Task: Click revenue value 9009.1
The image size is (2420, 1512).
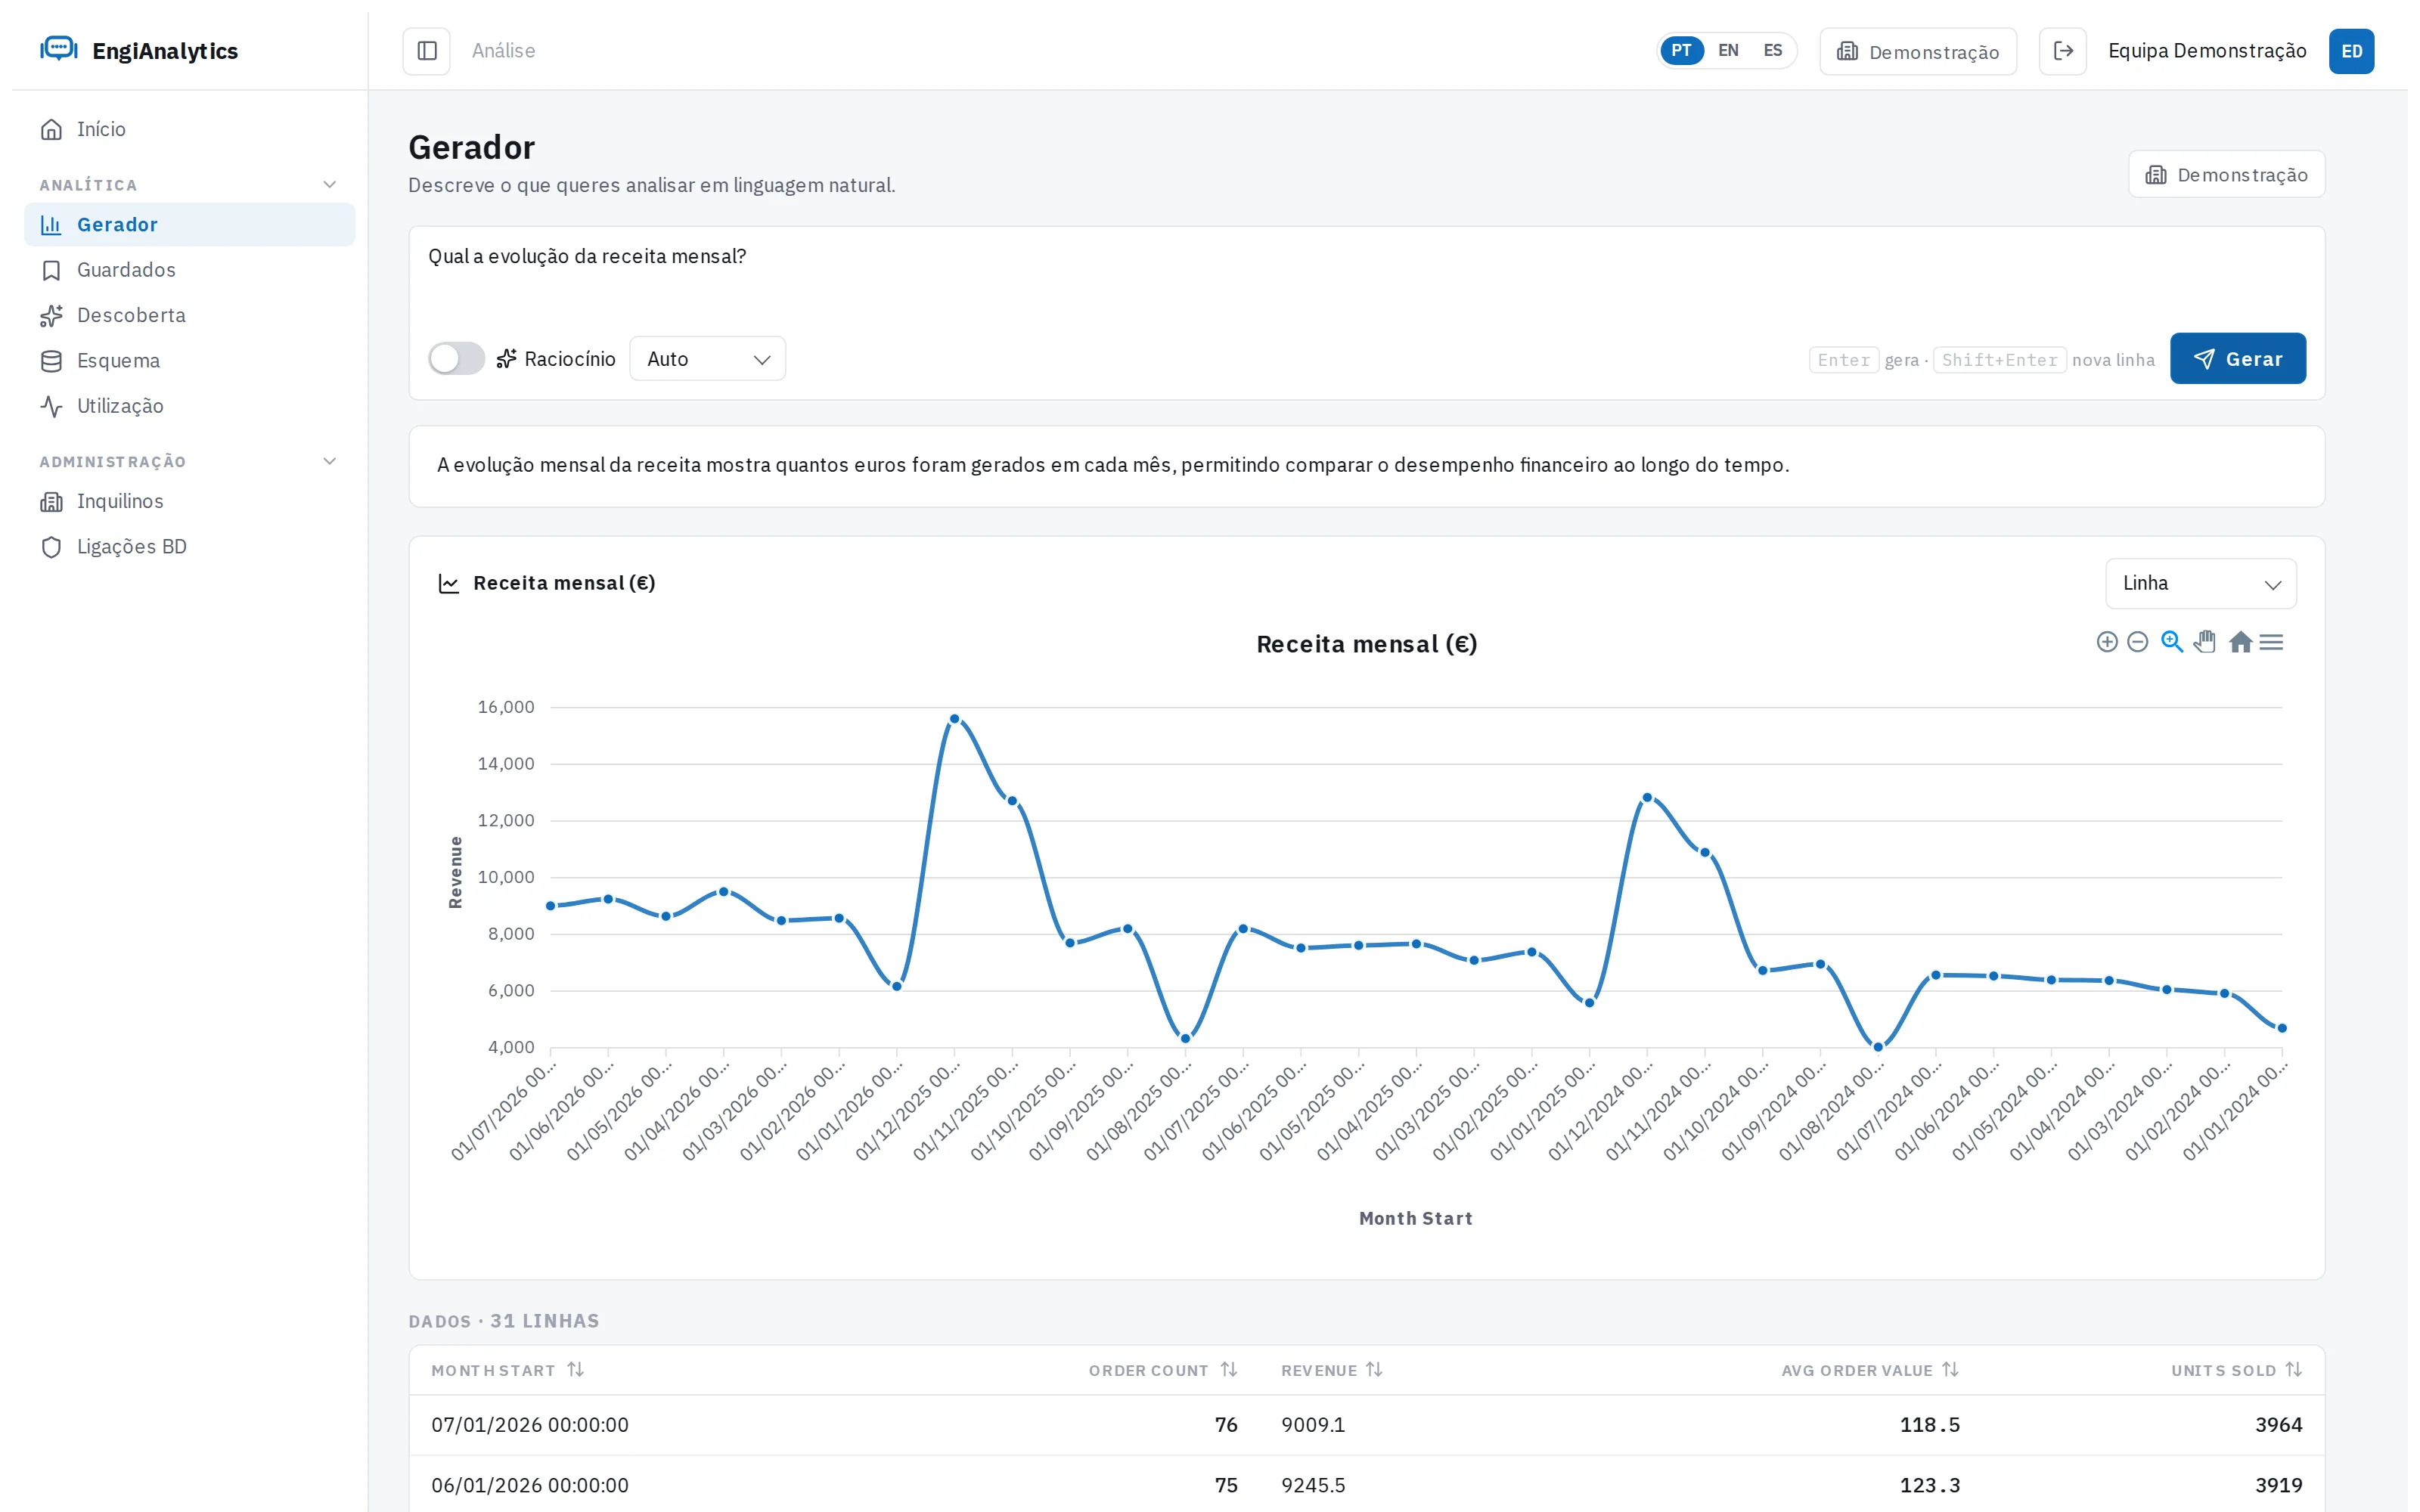Action: [x=1313, y=1425]
